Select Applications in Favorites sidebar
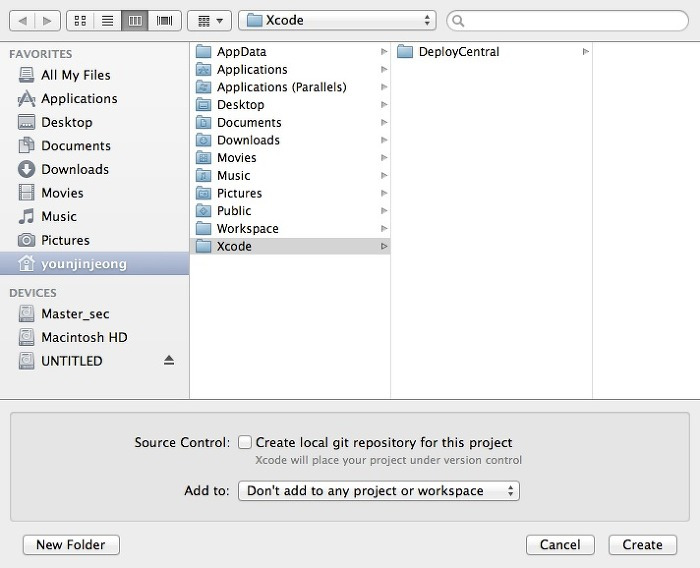Viewport: 700px width, 568px height. tap(95, 99)
